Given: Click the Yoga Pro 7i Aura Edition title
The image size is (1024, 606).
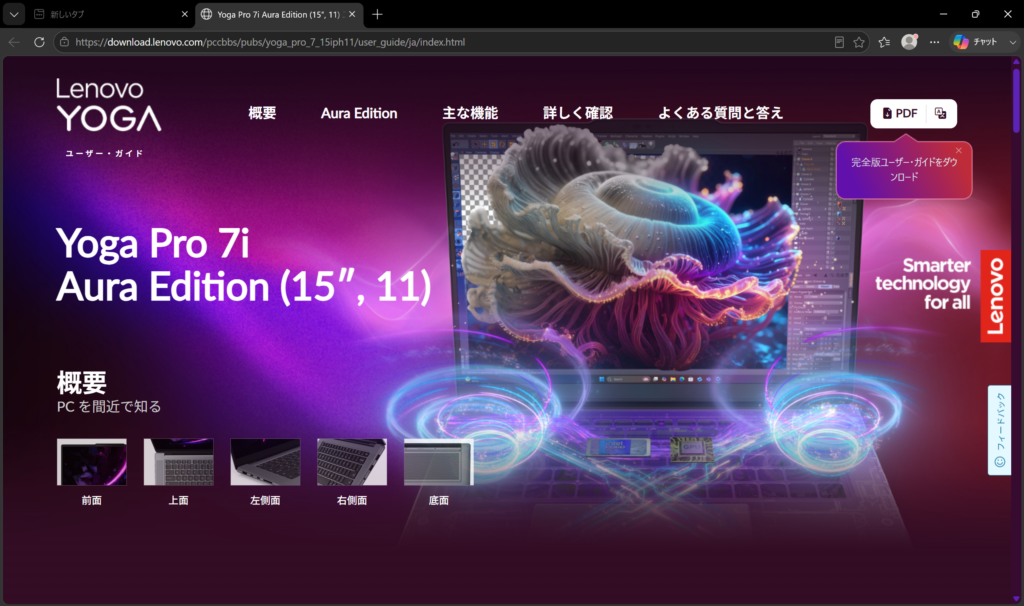Looking at the screenshot, I should click(244, 265).
